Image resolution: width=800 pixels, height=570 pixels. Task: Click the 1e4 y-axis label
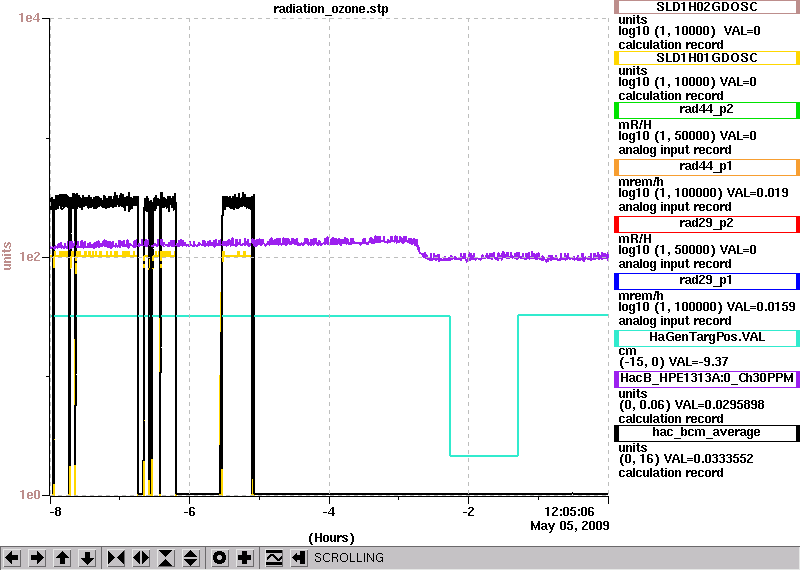[x=28, y=18]
